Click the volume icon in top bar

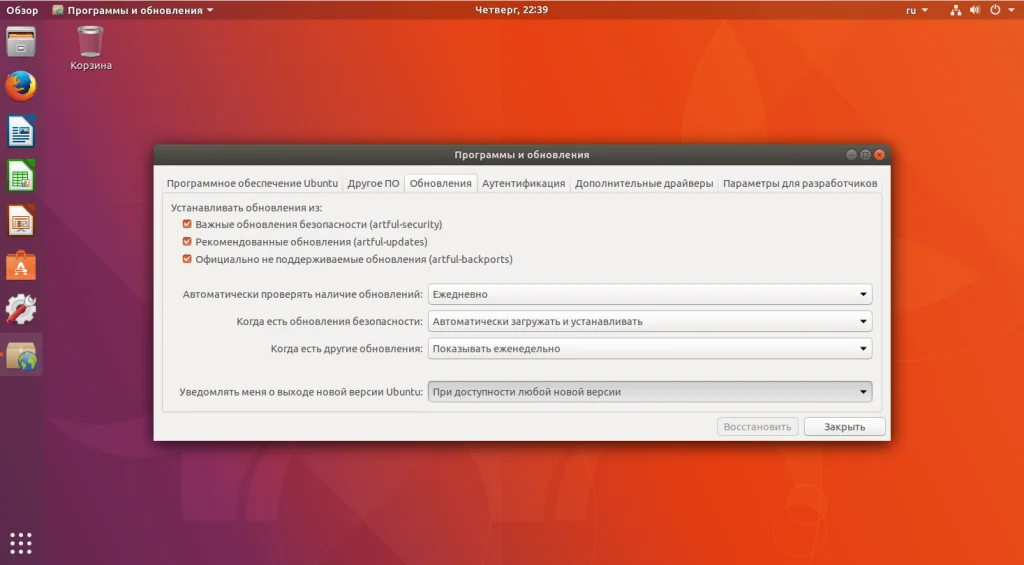coord(975,10)
